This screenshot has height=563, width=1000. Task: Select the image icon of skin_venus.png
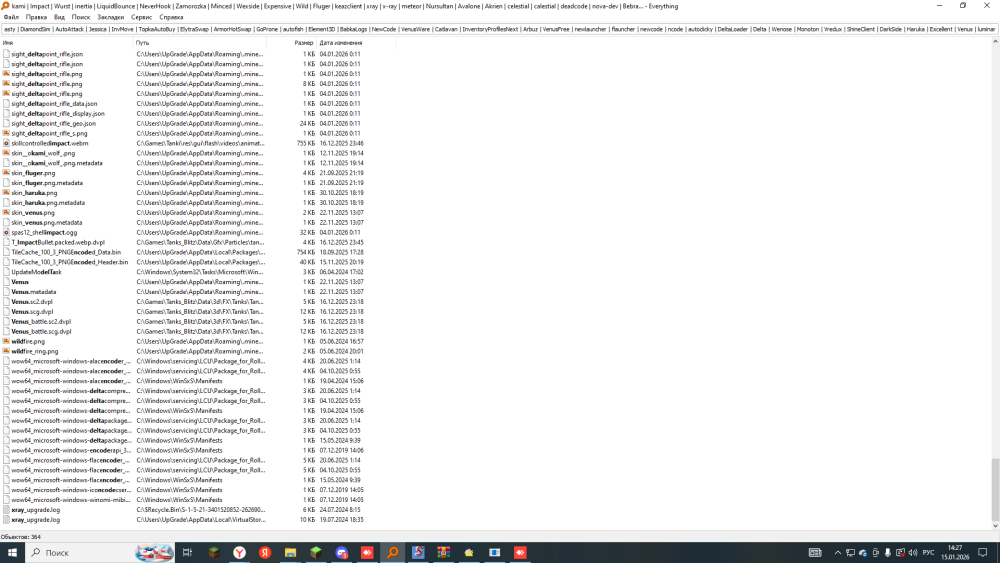tap(6, 212)
